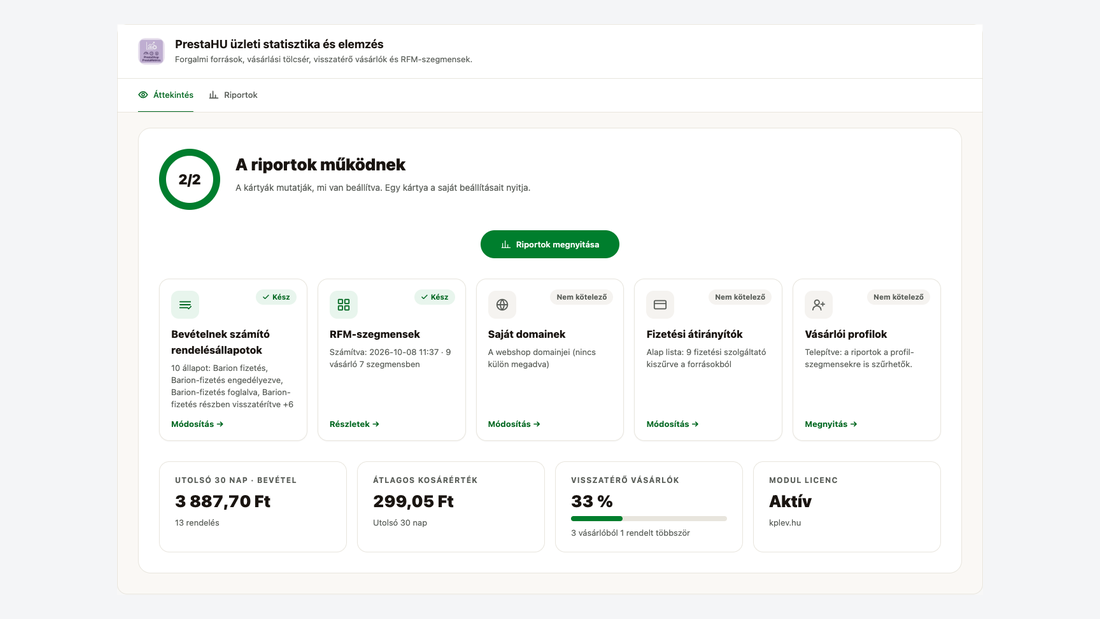Click the credit card icon for Fizetési átirányítók
The width and height of the screenshot is (1100, 619).
coord(660,305)
